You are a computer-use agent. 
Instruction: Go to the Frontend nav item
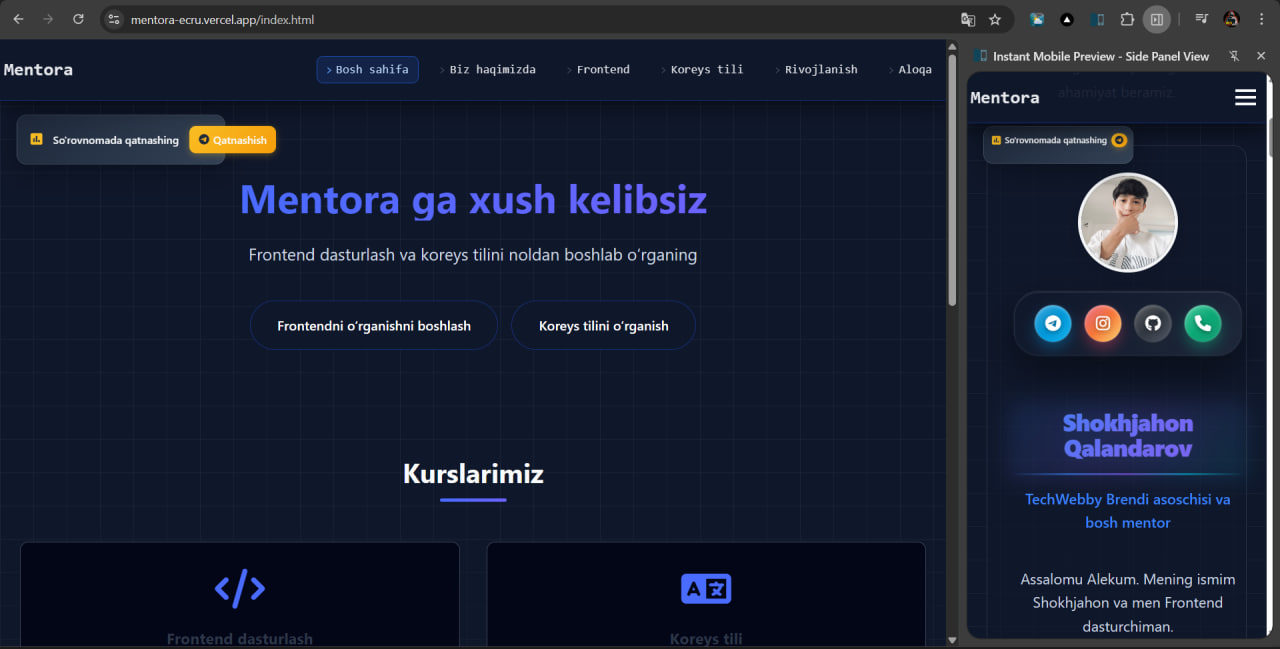click(x=602, y=70)
